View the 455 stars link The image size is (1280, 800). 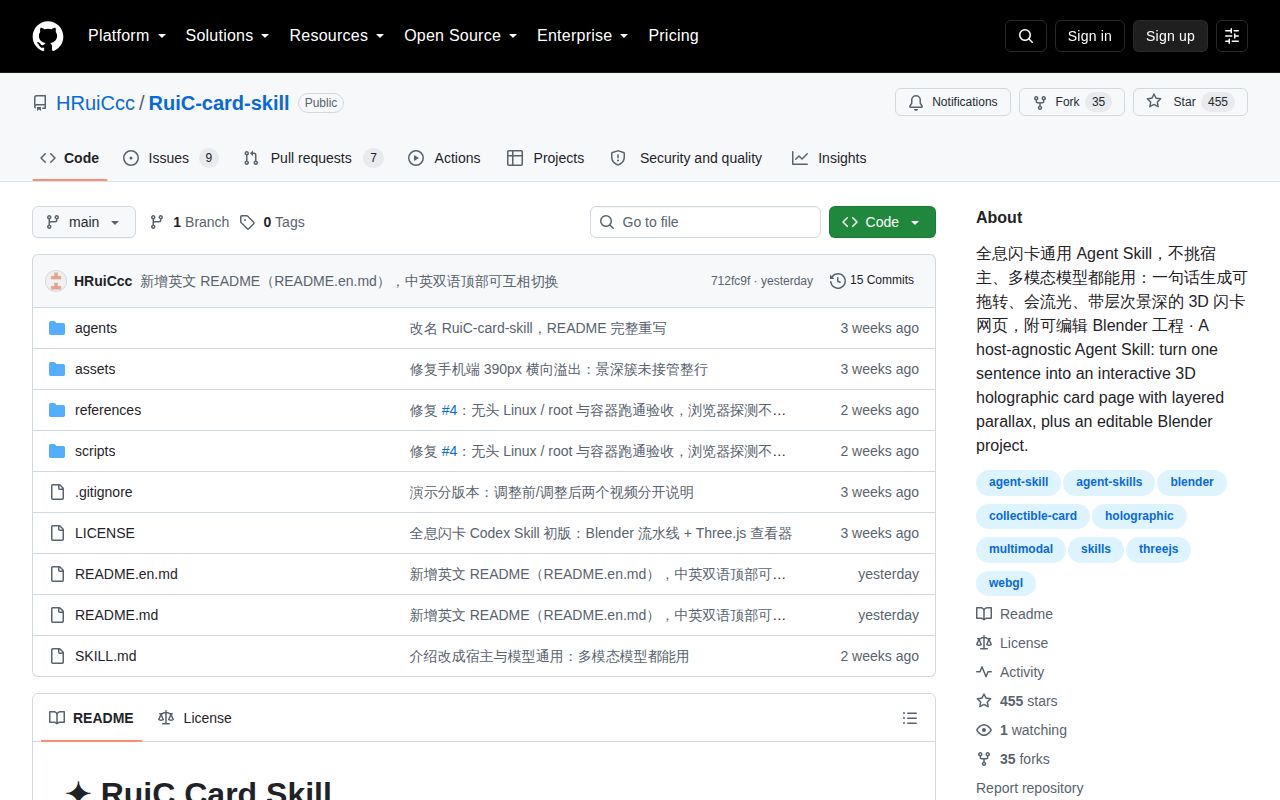point(1017,701)
